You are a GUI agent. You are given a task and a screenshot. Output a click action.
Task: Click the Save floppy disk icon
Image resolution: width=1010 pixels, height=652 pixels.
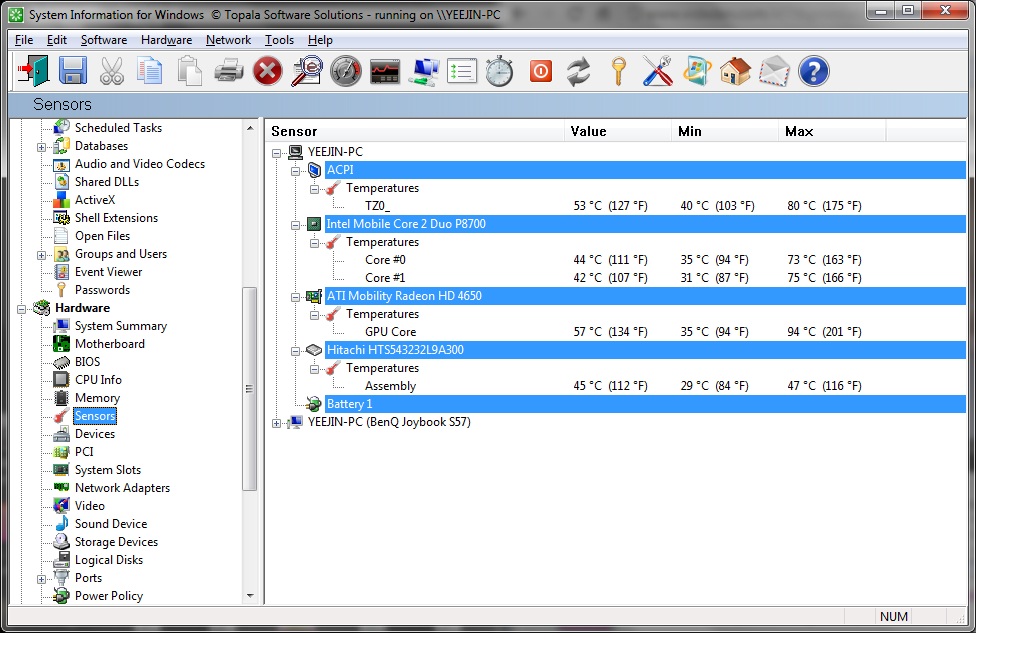73,71
